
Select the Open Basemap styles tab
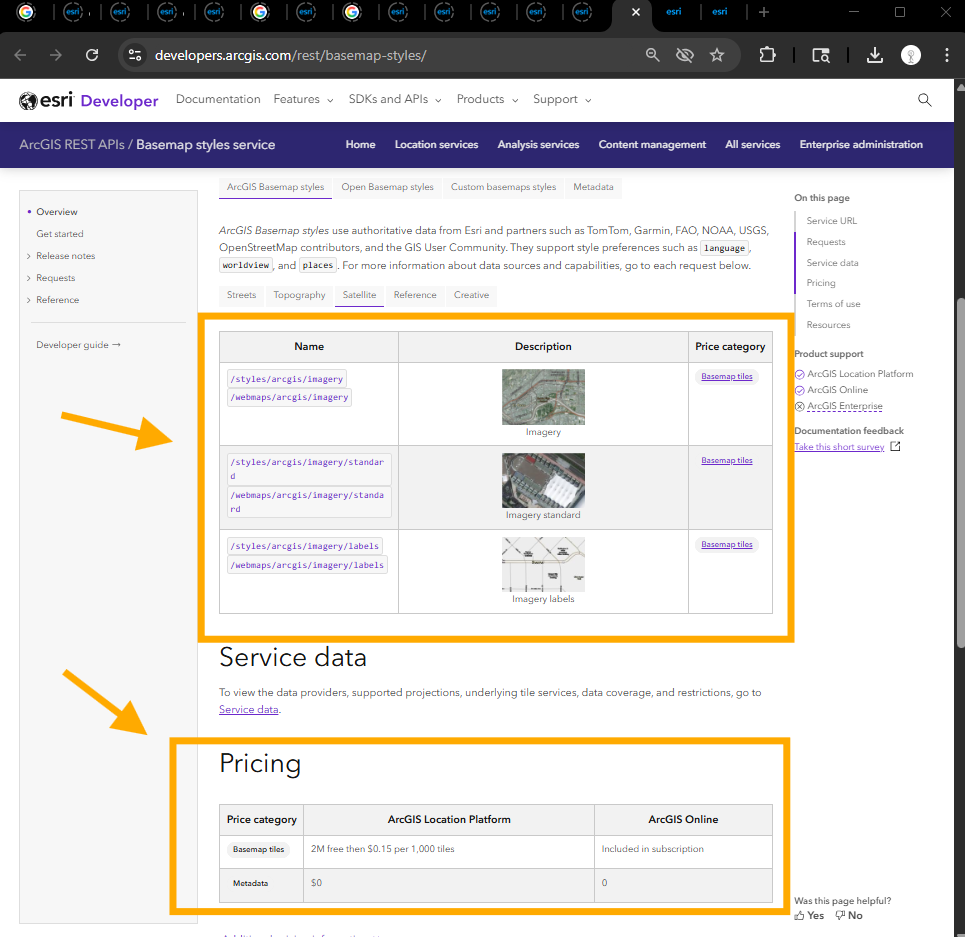387,187
